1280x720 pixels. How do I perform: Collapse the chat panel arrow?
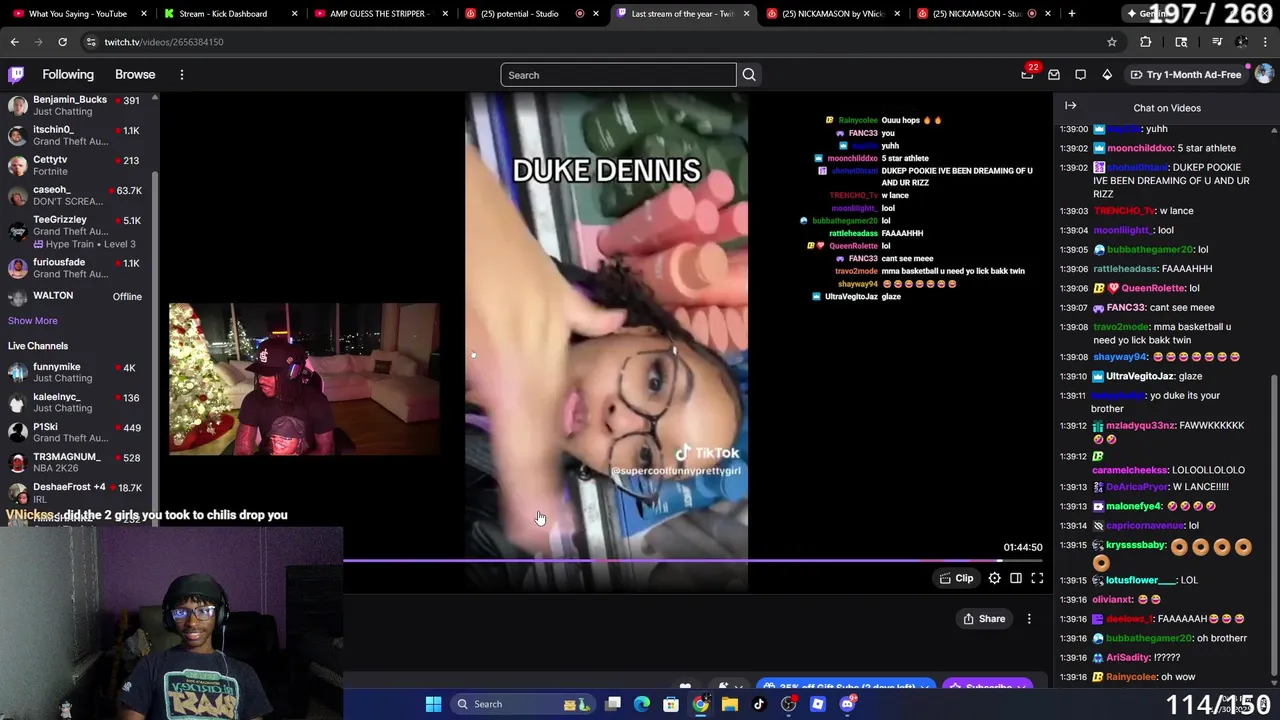coord(1071,106)
